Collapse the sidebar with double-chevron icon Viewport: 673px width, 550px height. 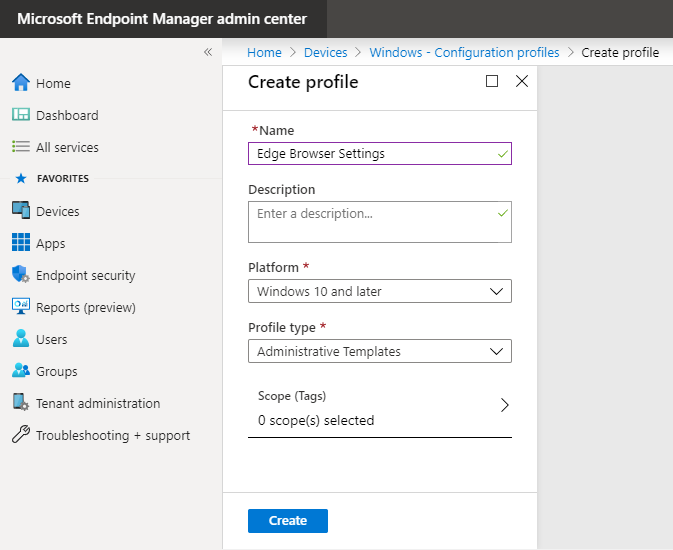pyautogui.click(x=208, y=52)
